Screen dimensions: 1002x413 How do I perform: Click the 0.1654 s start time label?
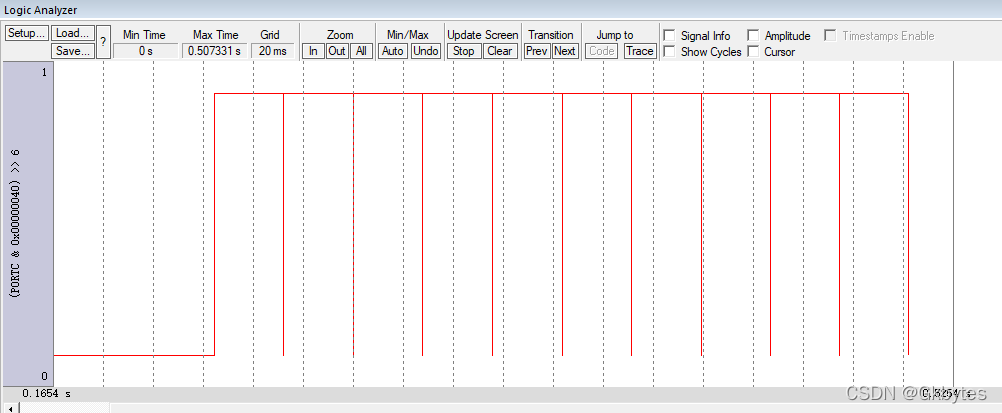tap(47, 393)
